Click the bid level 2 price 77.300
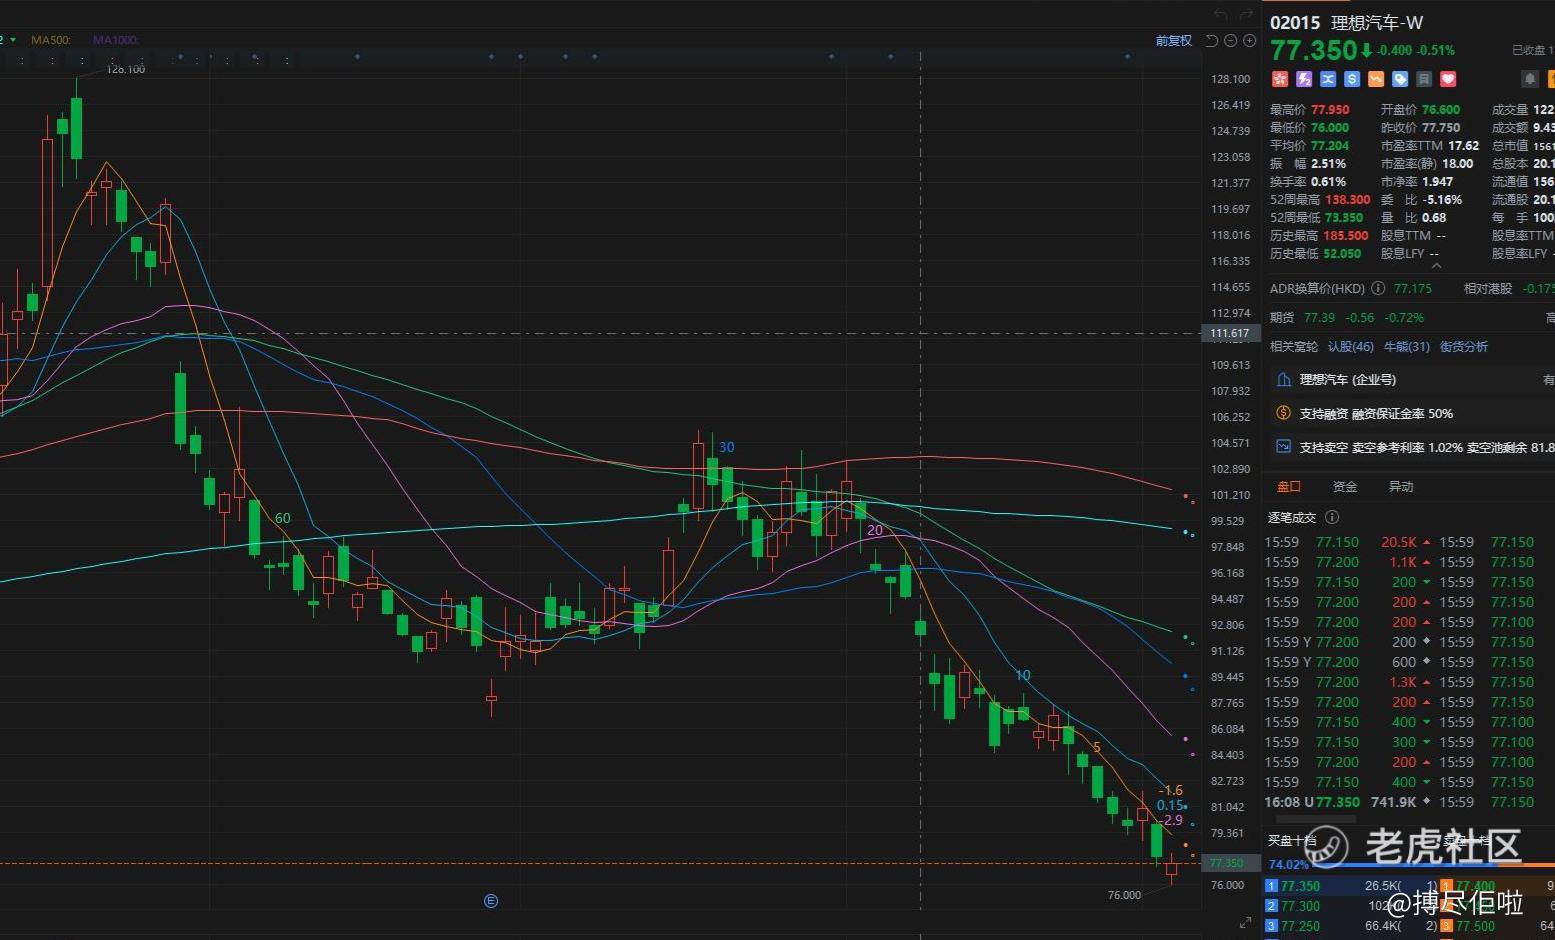Screen dimensions: 1555x940 tap(1300, 906)
